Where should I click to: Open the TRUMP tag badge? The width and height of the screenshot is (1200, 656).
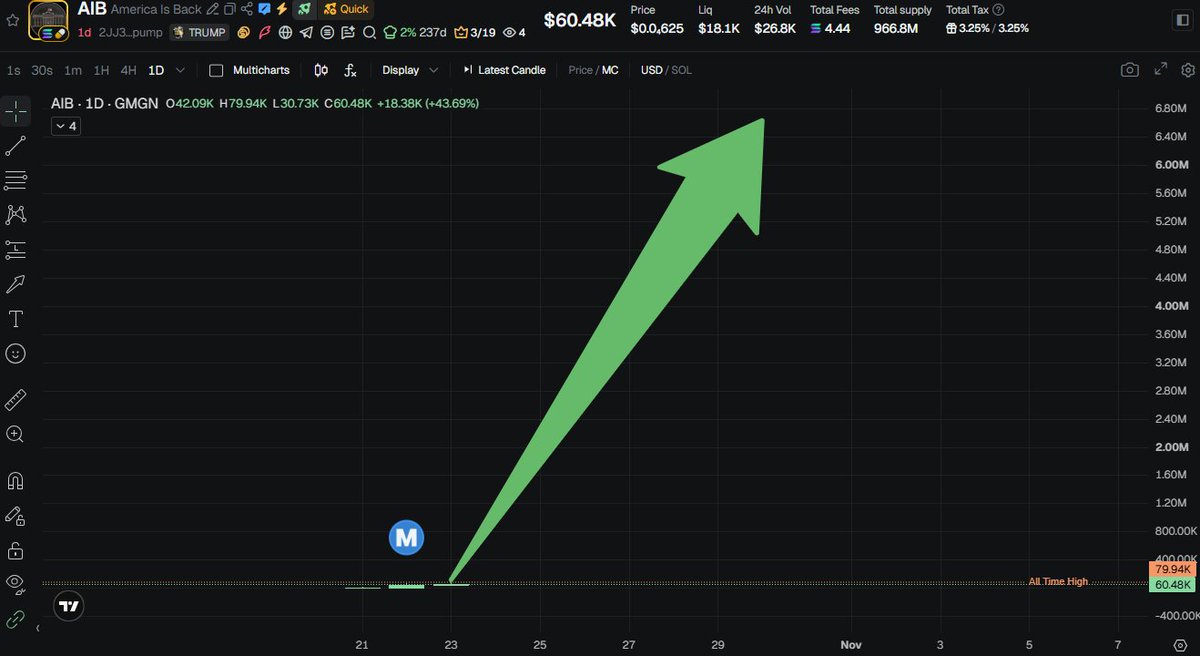(199, 32)
